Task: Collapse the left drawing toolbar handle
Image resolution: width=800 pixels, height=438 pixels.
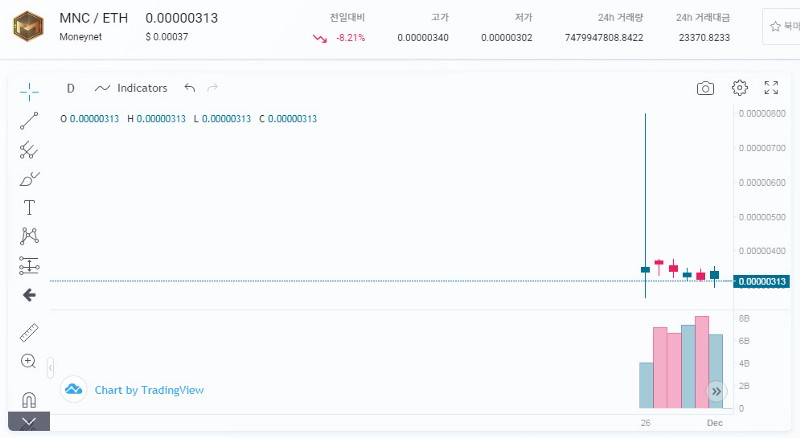Action: coord(50,368)
